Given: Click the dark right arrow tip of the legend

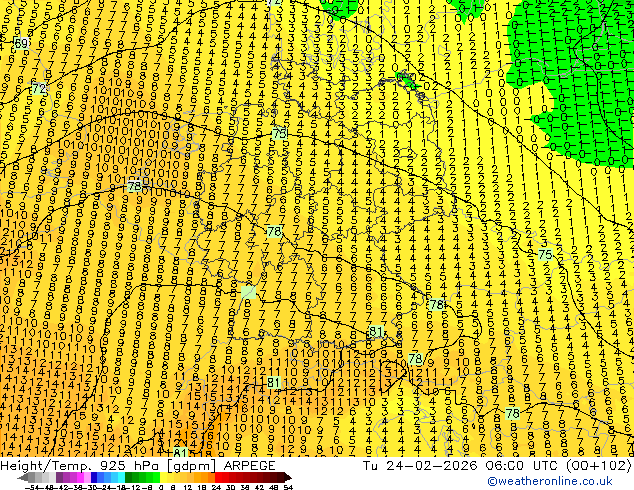Looking at the screenshot, I should coord(288,478).
